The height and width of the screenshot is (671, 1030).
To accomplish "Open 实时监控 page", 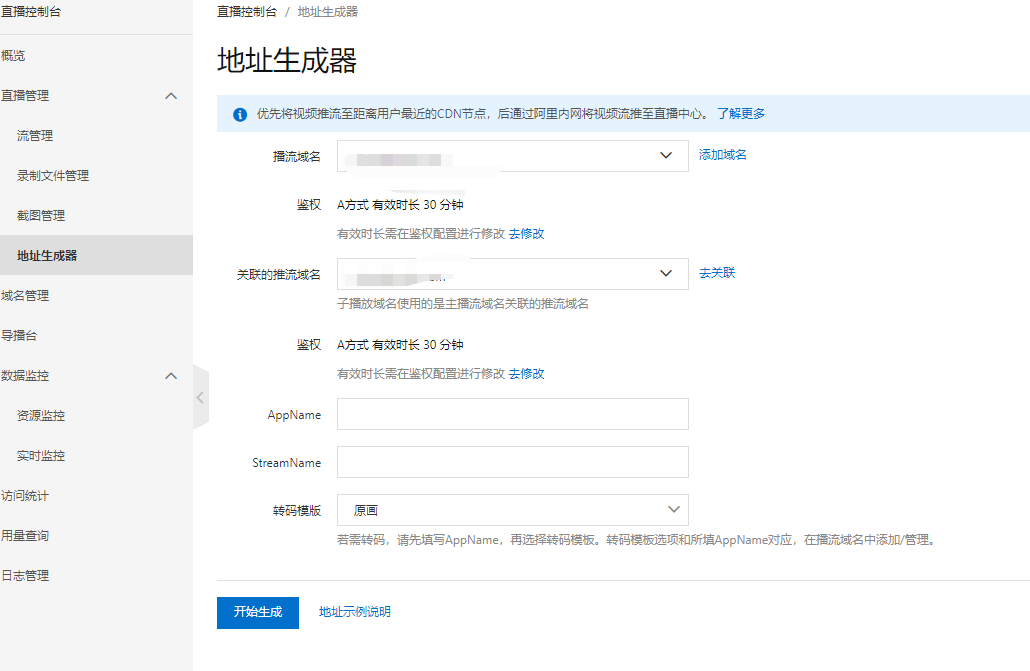I will coord(41,456).
